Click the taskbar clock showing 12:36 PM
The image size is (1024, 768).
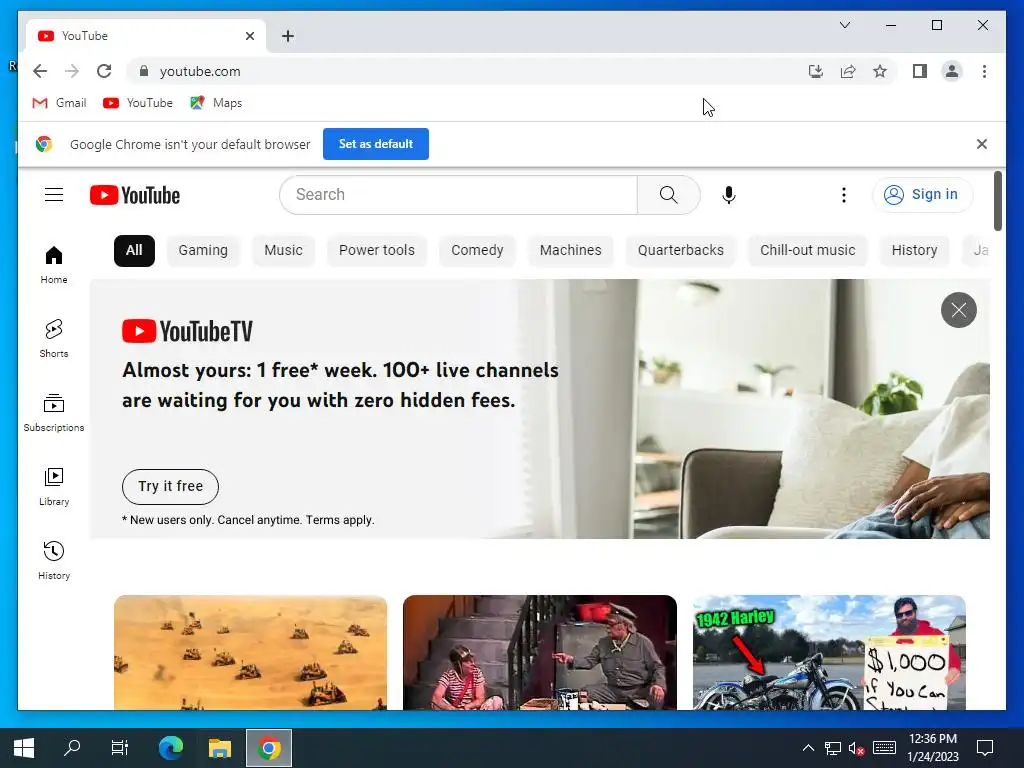click(933, 748)
